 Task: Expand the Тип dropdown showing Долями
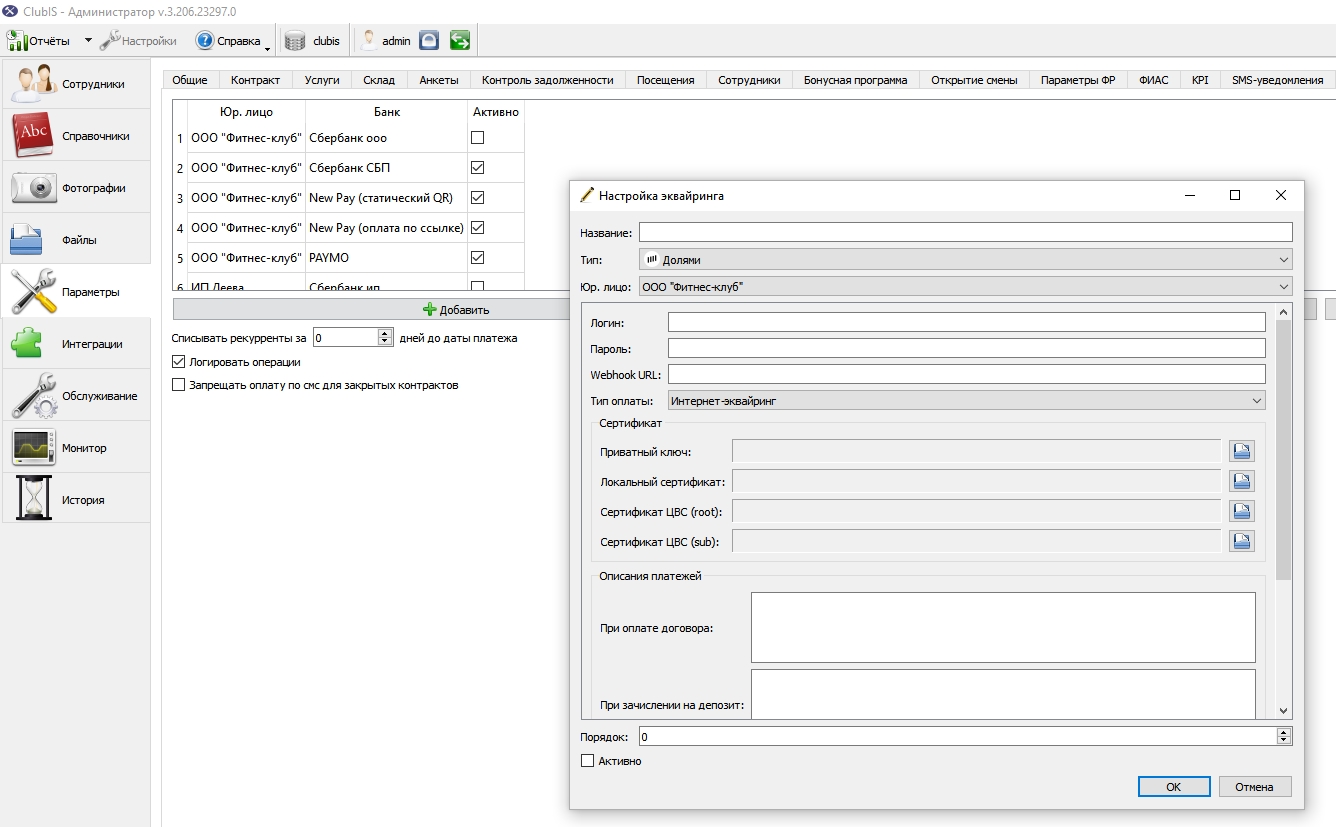pos(966,260)
